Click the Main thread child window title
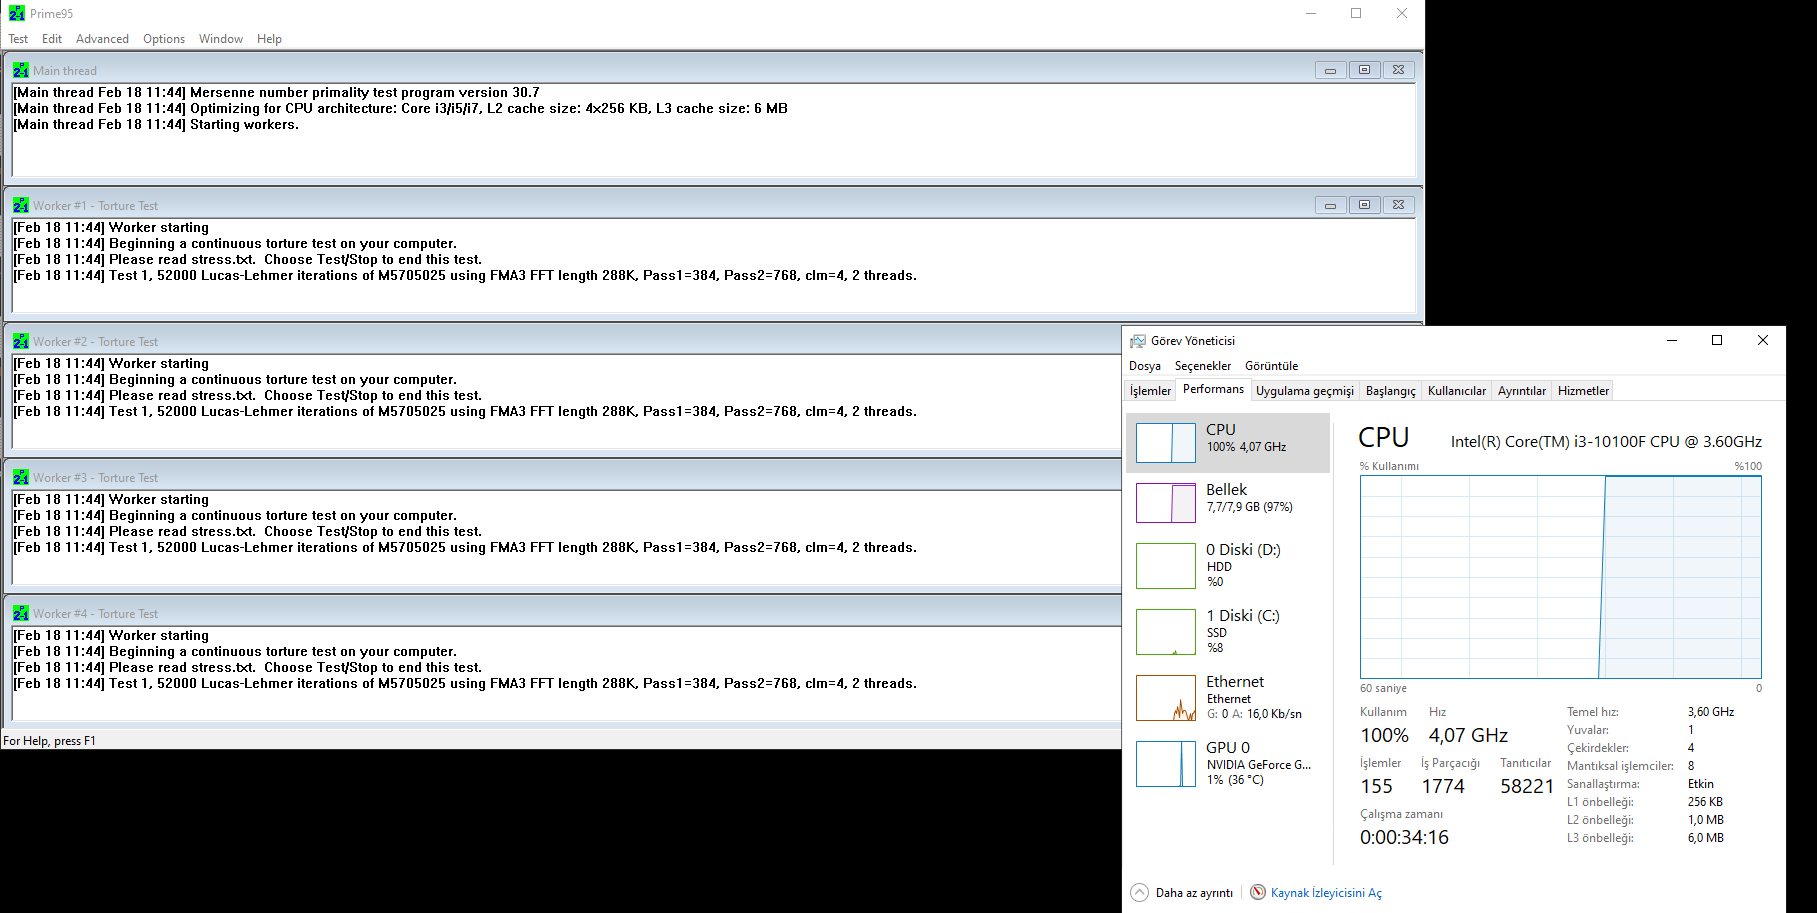 [x=65, y=71]
